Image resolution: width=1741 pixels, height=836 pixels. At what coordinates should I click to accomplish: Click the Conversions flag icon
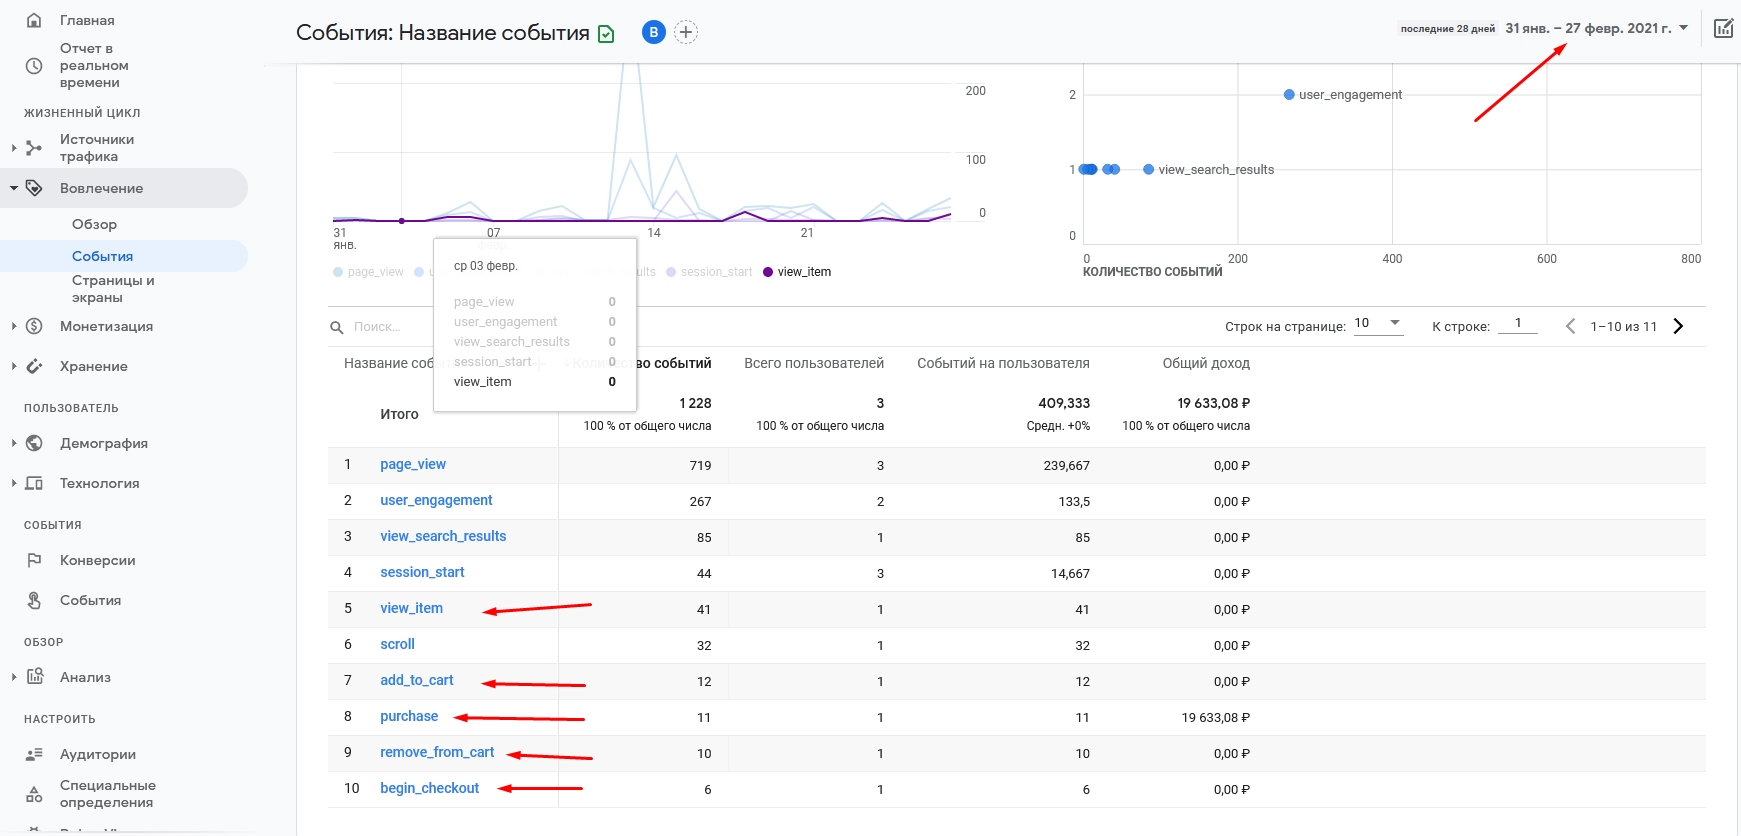34,560
